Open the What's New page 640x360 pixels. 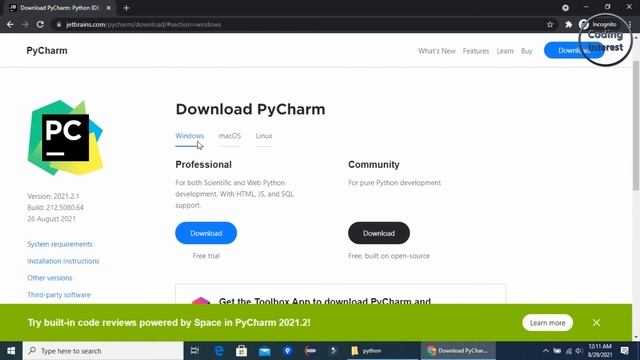coord(436,51)
